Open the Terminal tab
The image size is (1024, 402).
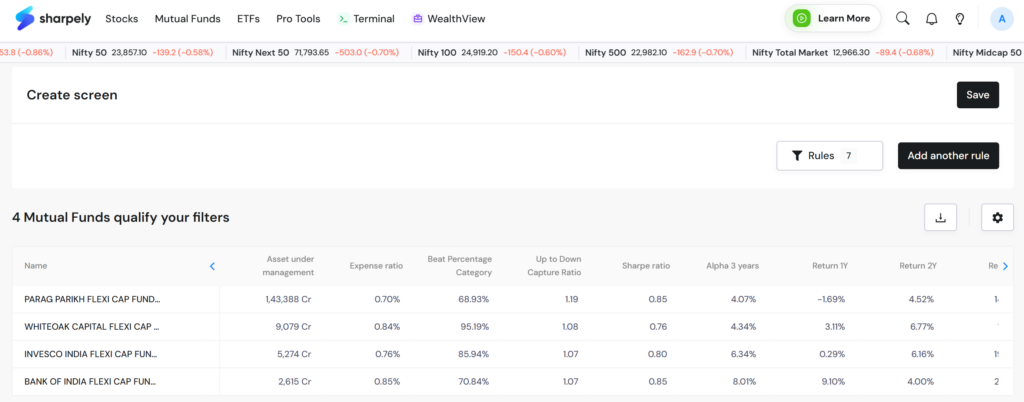(366, 19)
